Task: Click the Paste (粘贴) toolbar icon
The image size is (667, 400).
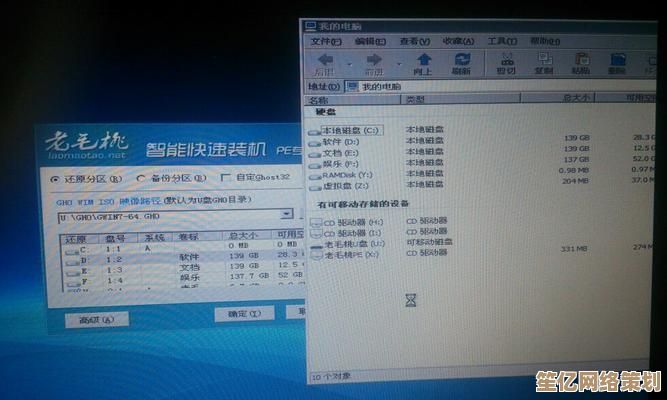Action: pyautogui.click(x=582, y=59)
